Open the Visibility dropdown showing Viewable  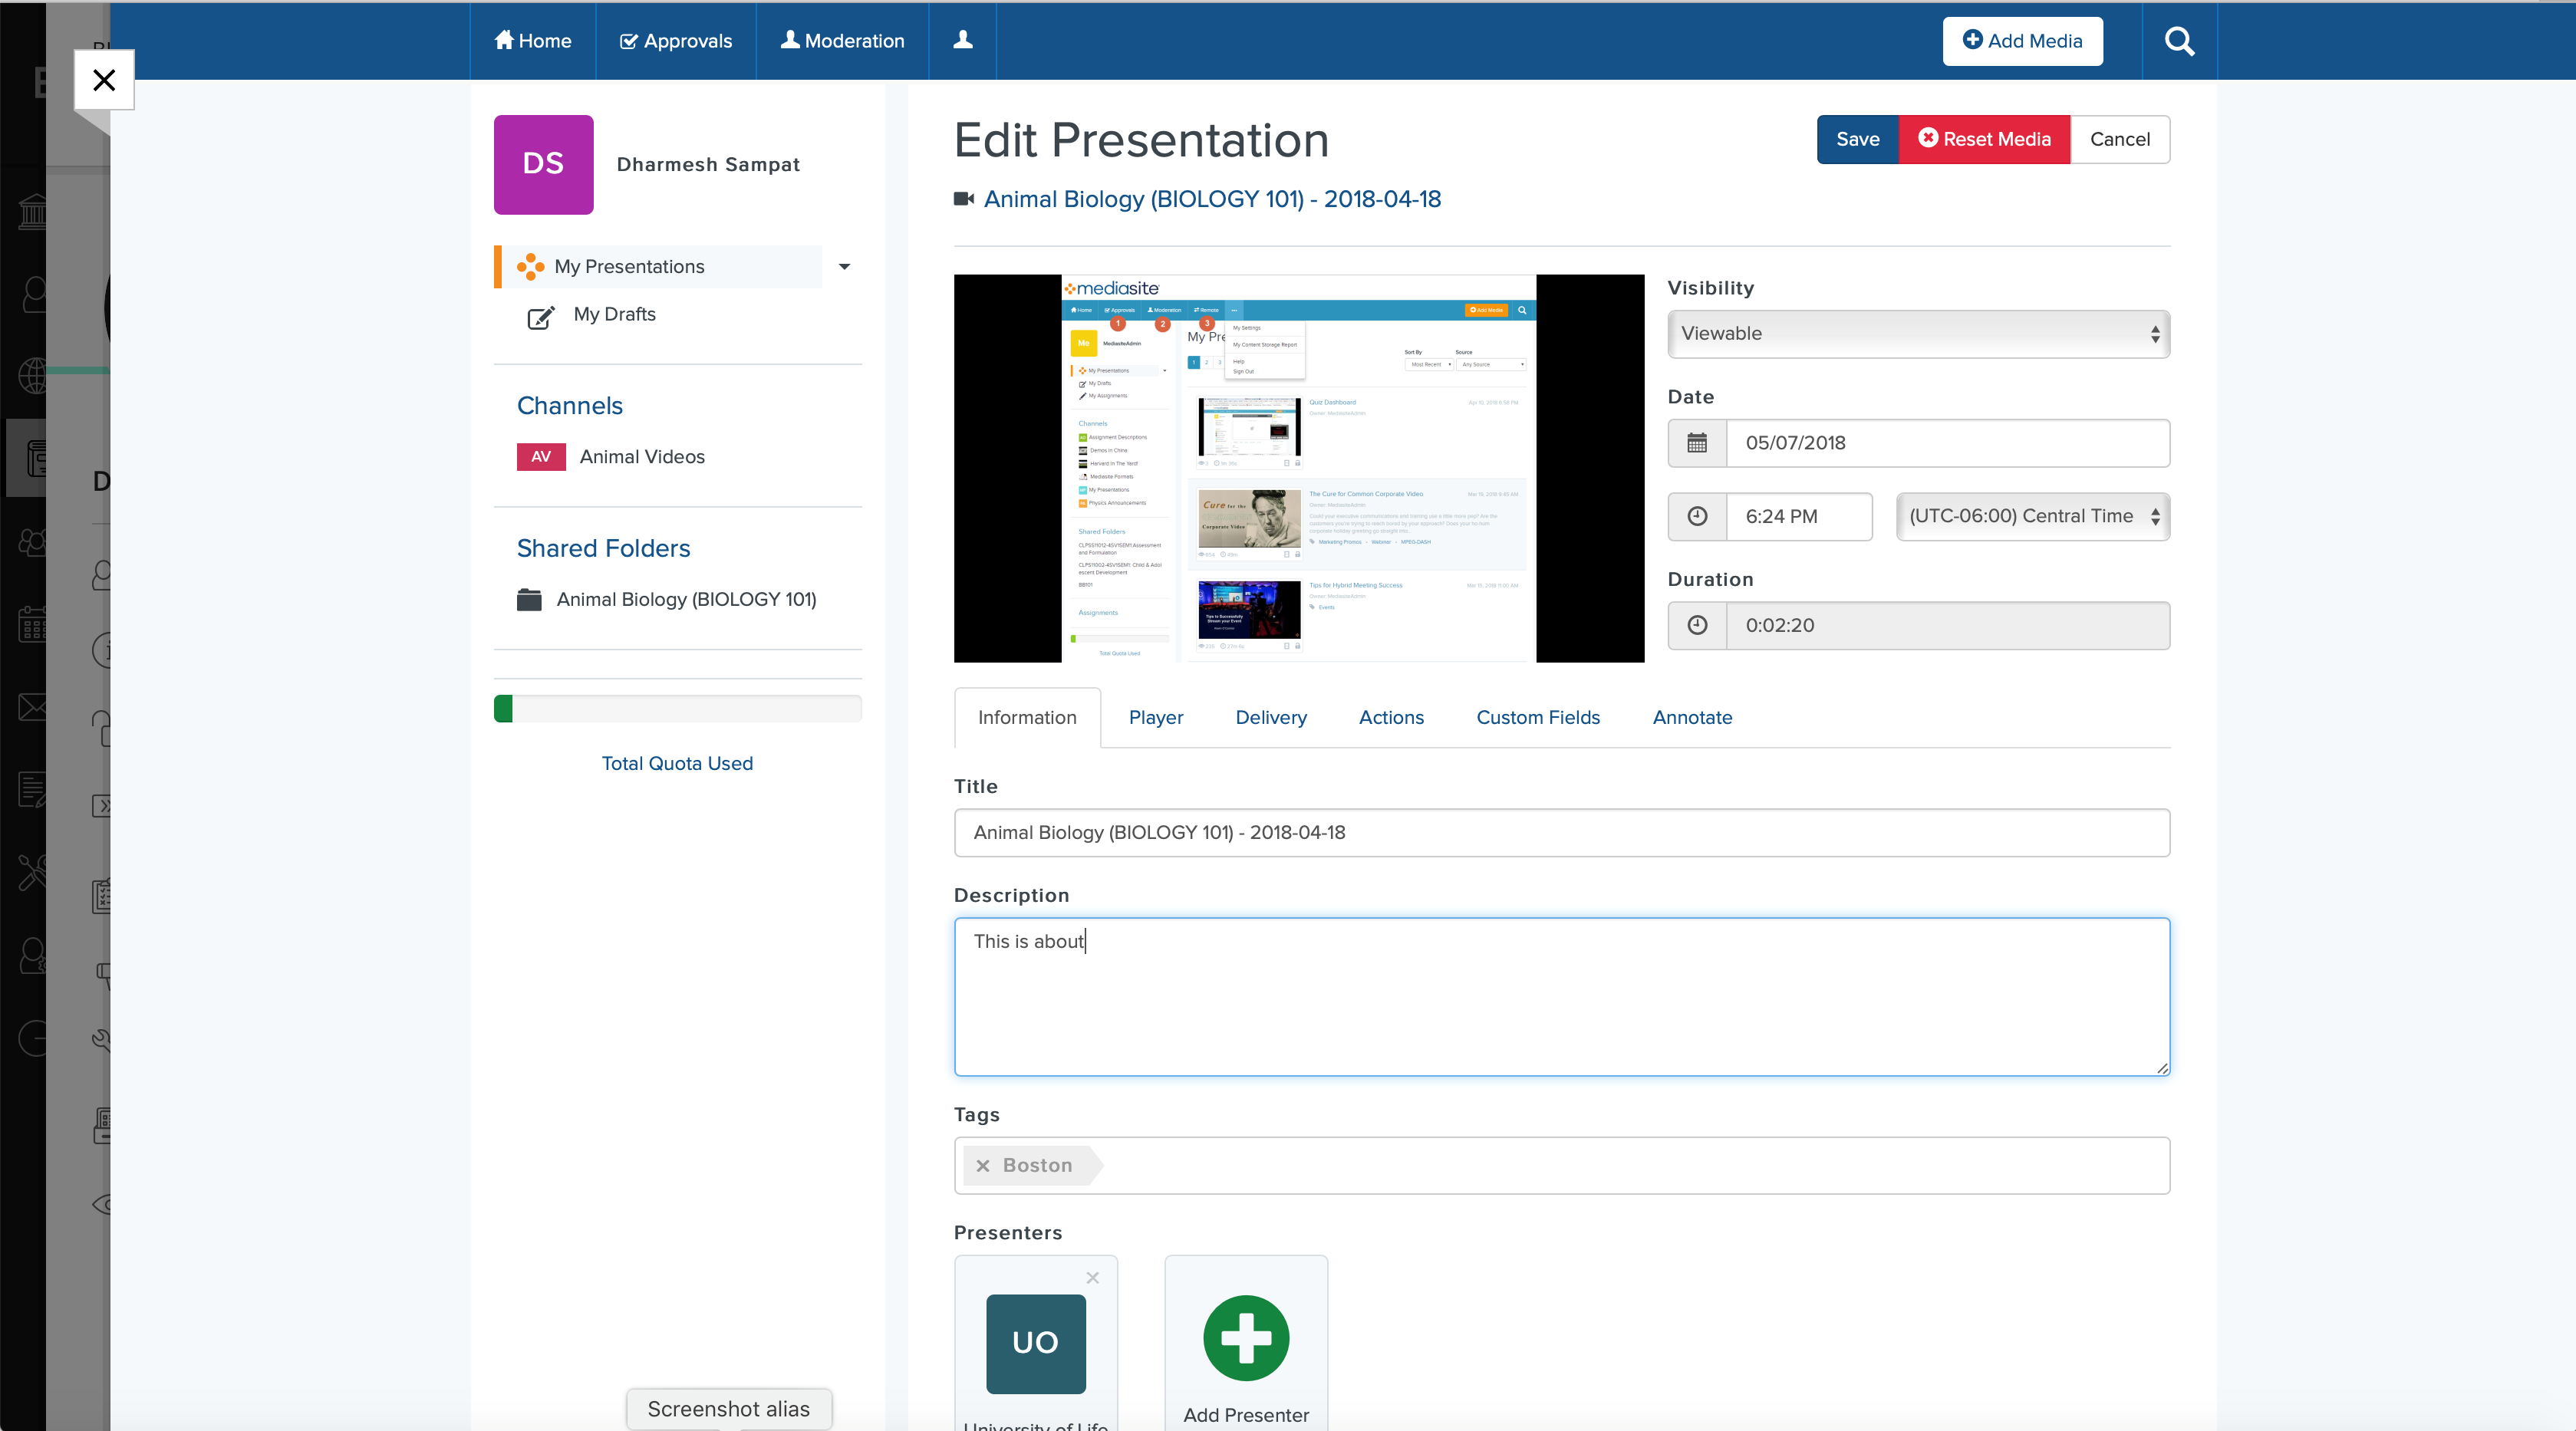tap(1917, 333)
